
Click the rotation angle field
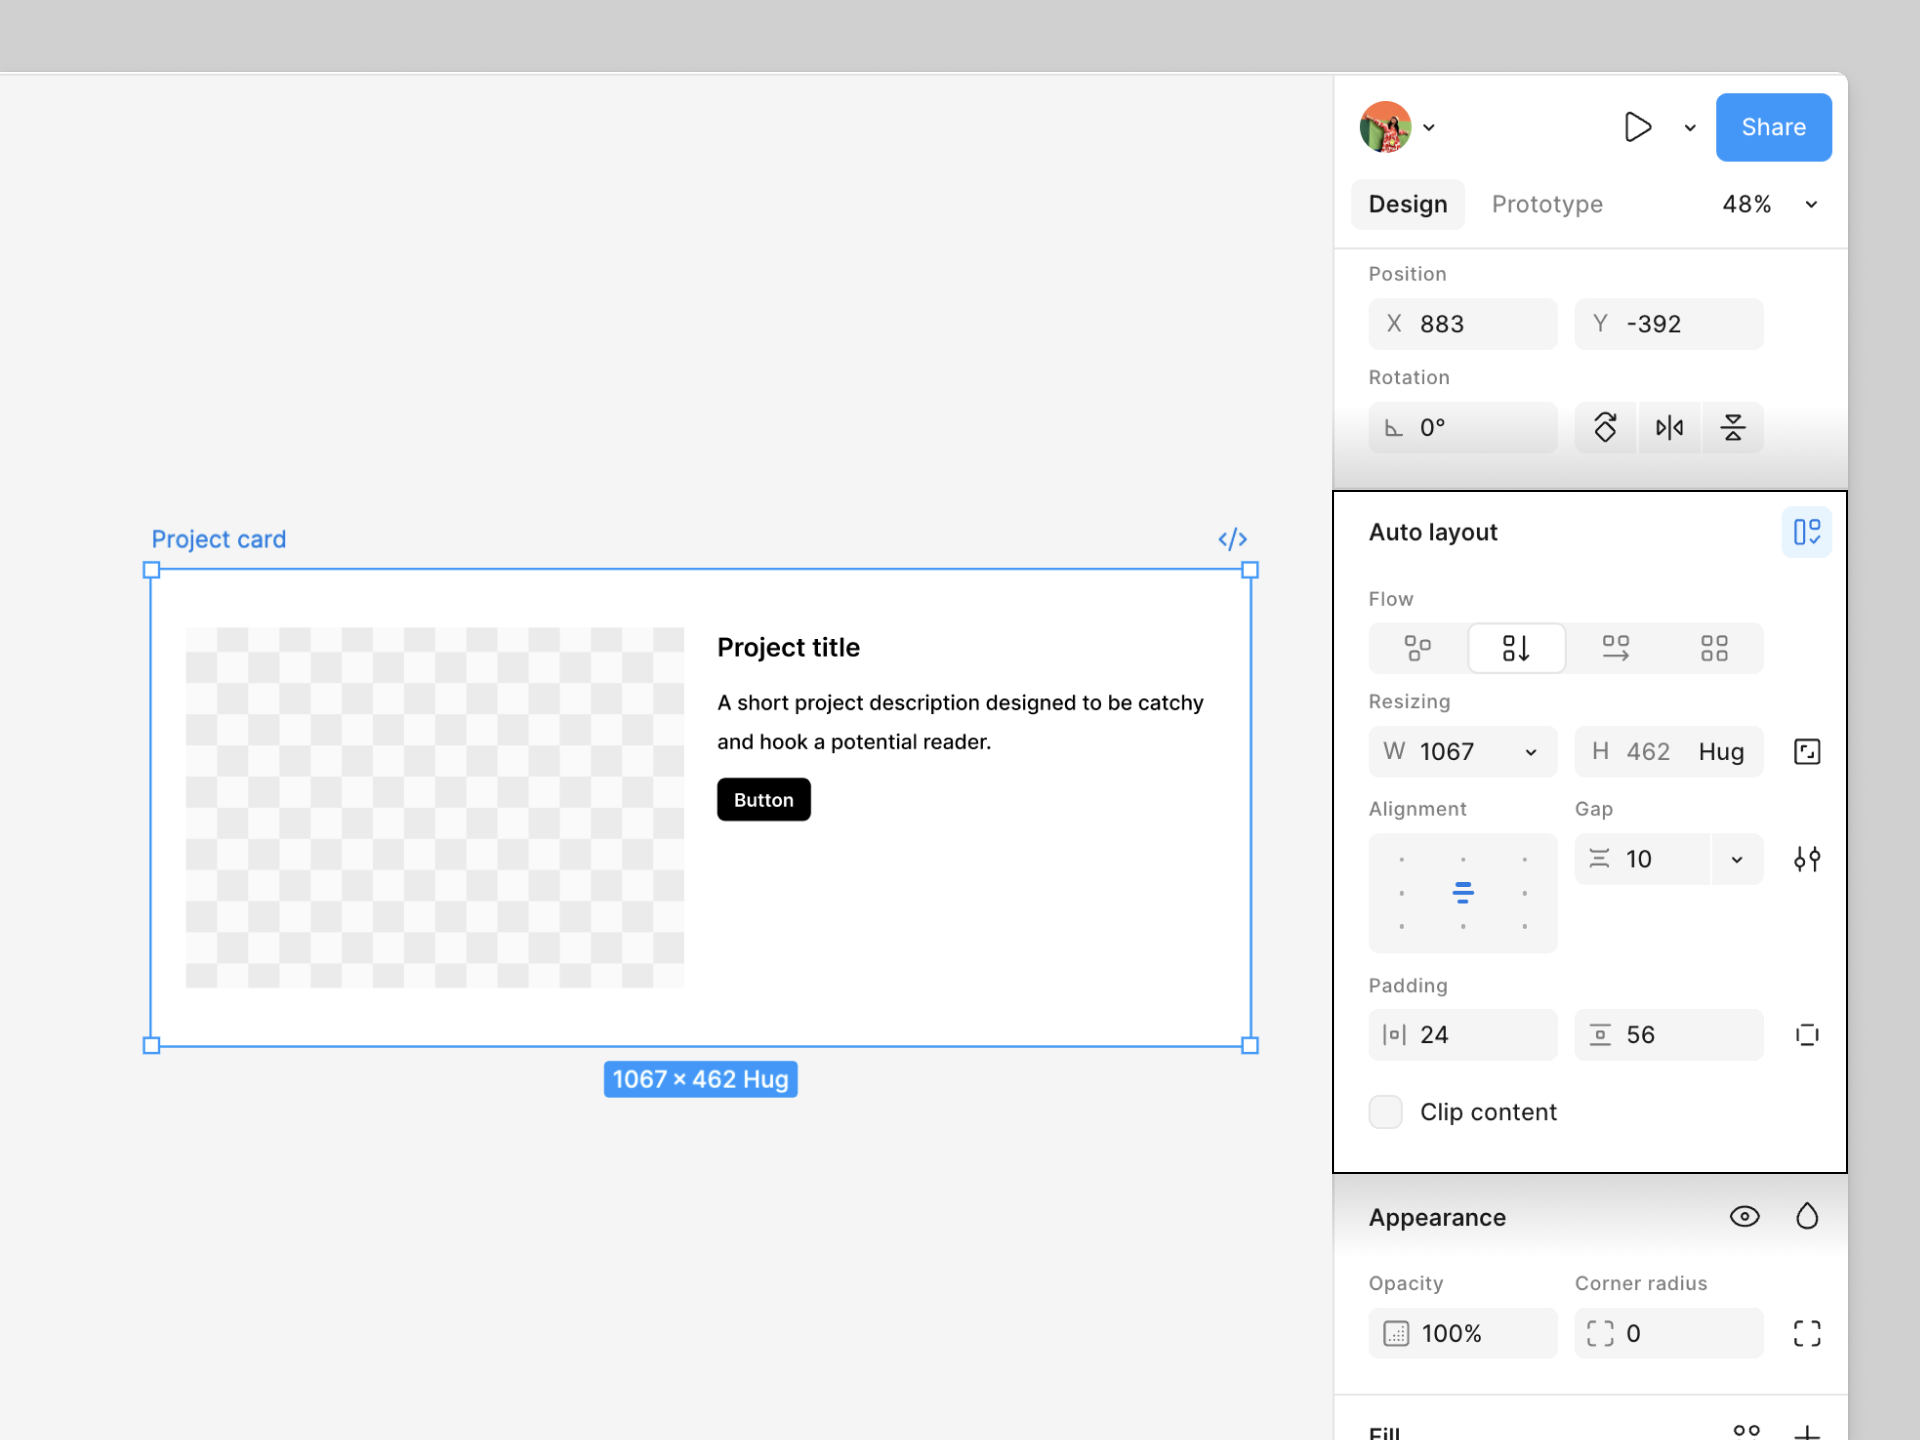coord(1462,428)
